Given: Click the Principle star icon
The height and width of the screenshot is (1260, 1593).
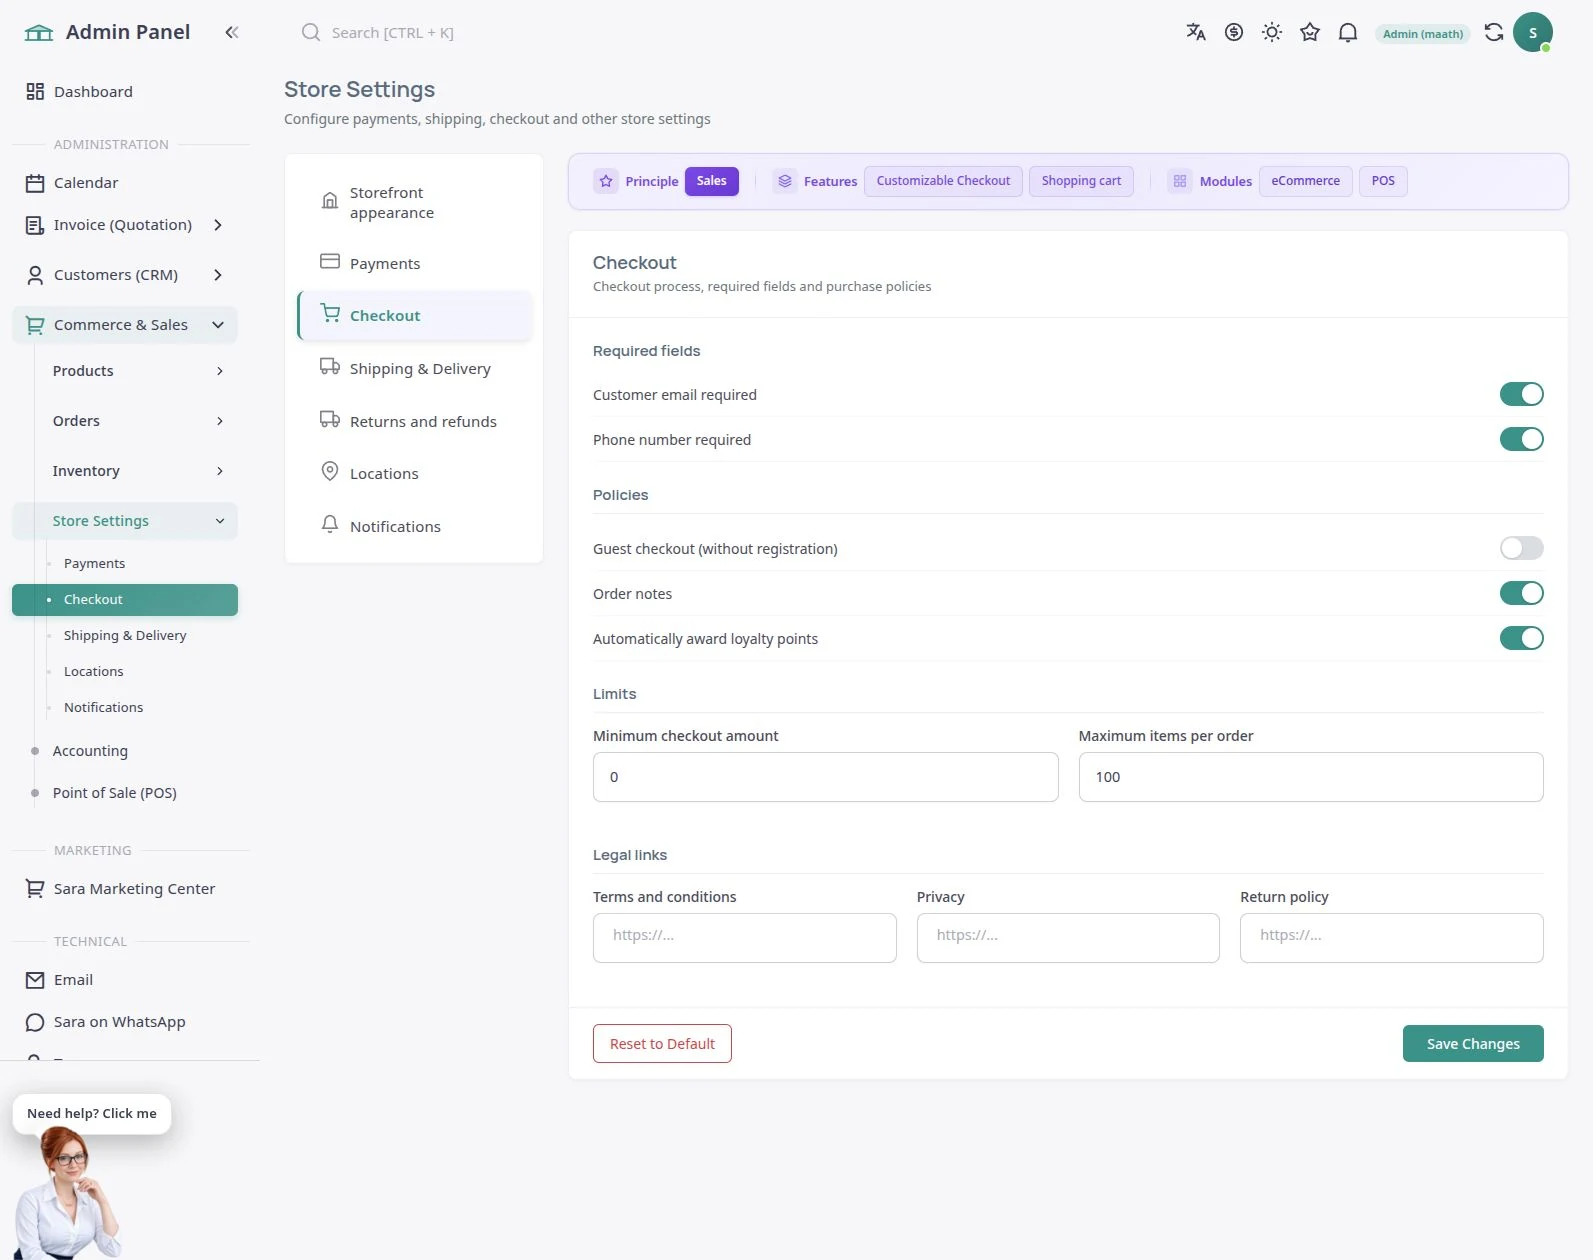Looking at the screenshot, I should coord(606,181).
